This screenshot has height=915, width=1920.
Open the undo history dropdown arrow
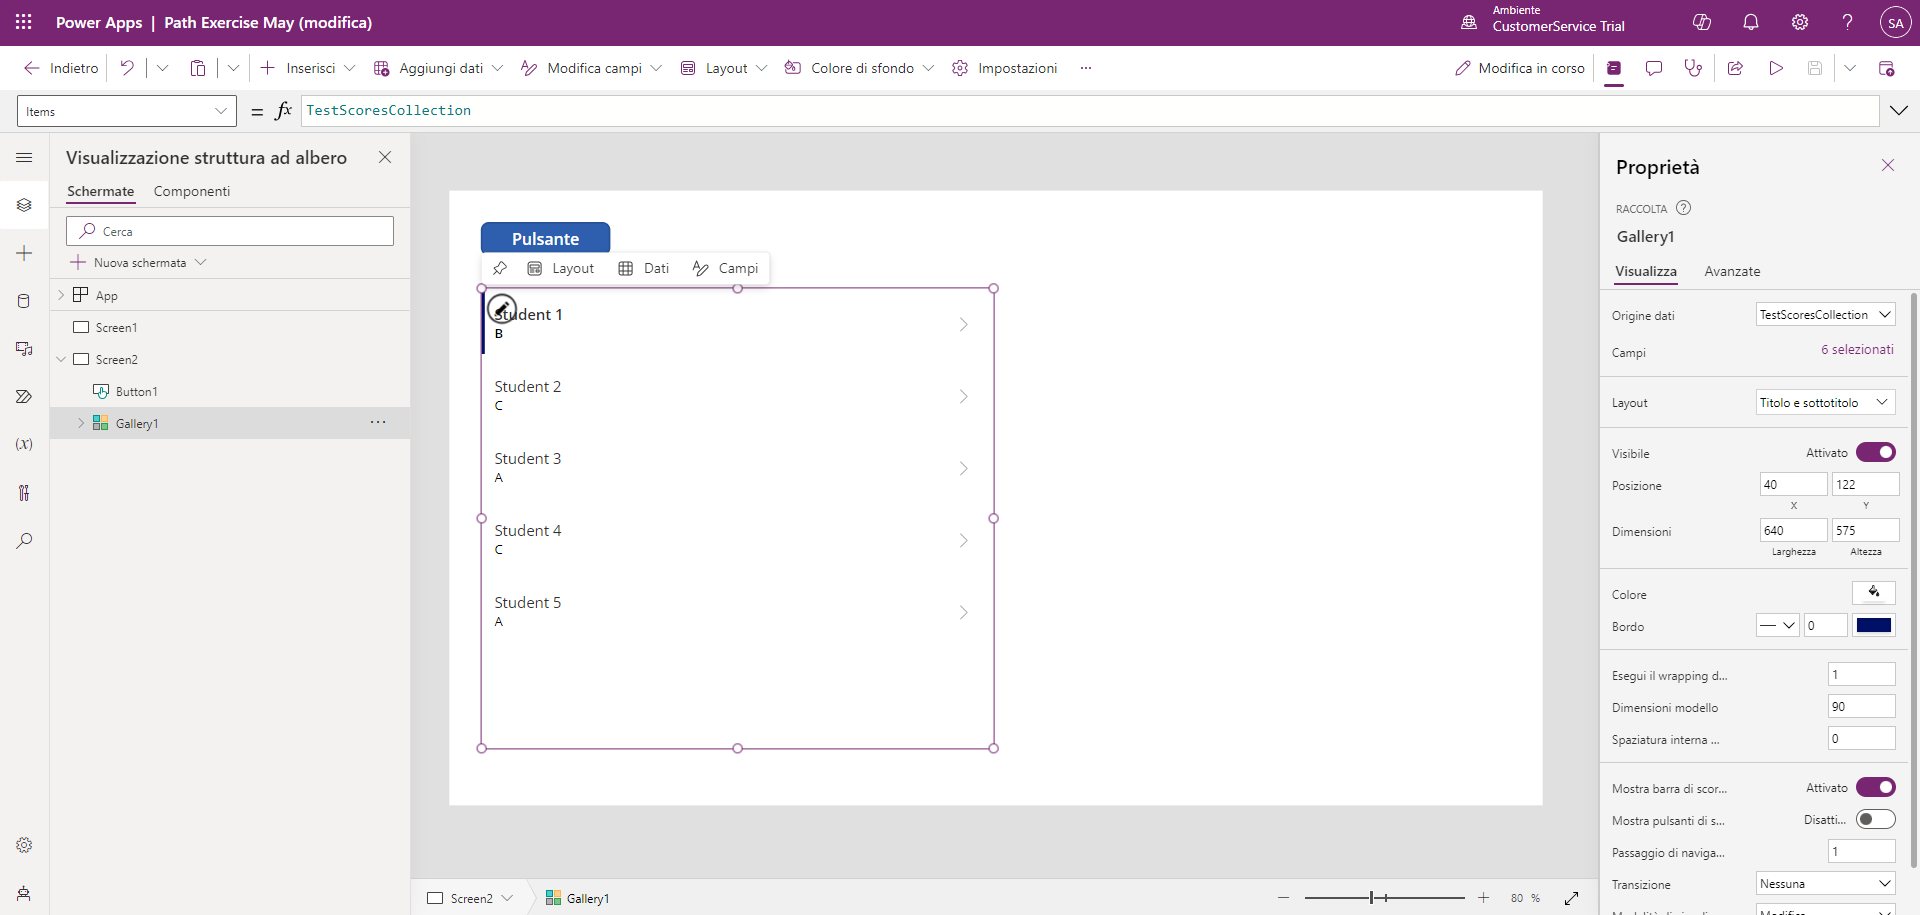click(162, 68)
